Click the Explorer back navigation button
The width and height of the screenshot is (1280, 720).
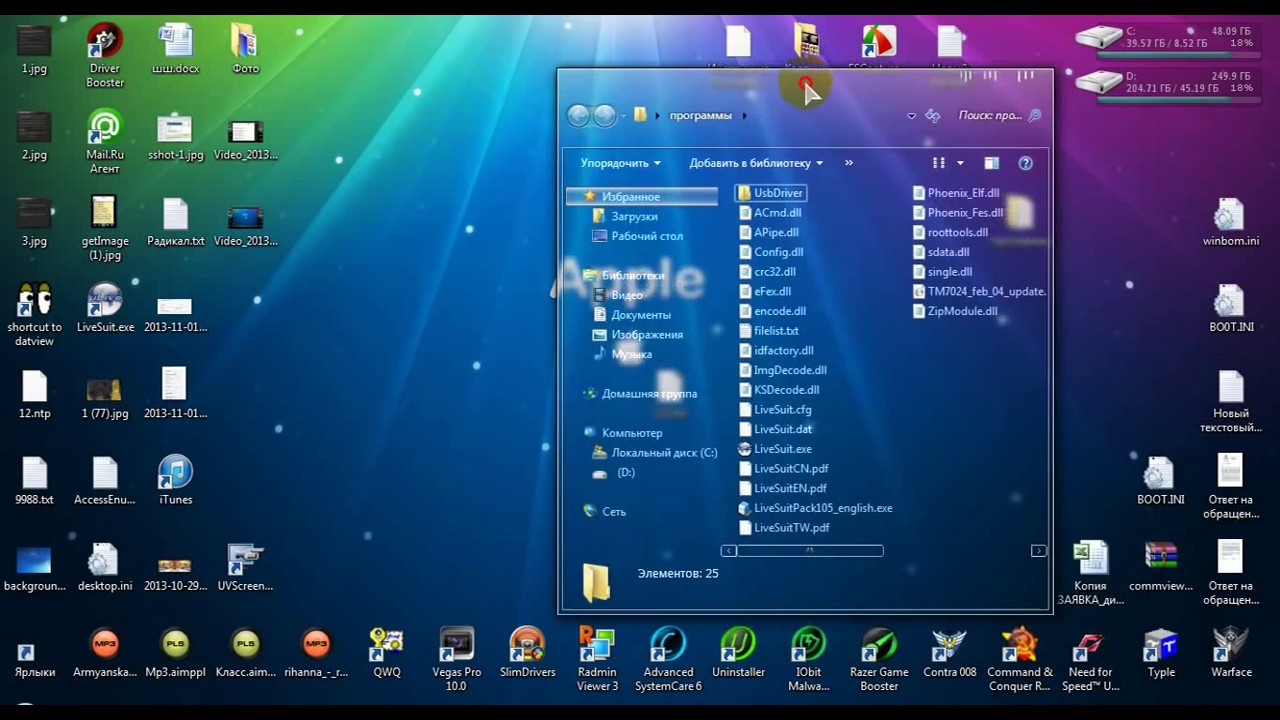click(x=578, y=115)
